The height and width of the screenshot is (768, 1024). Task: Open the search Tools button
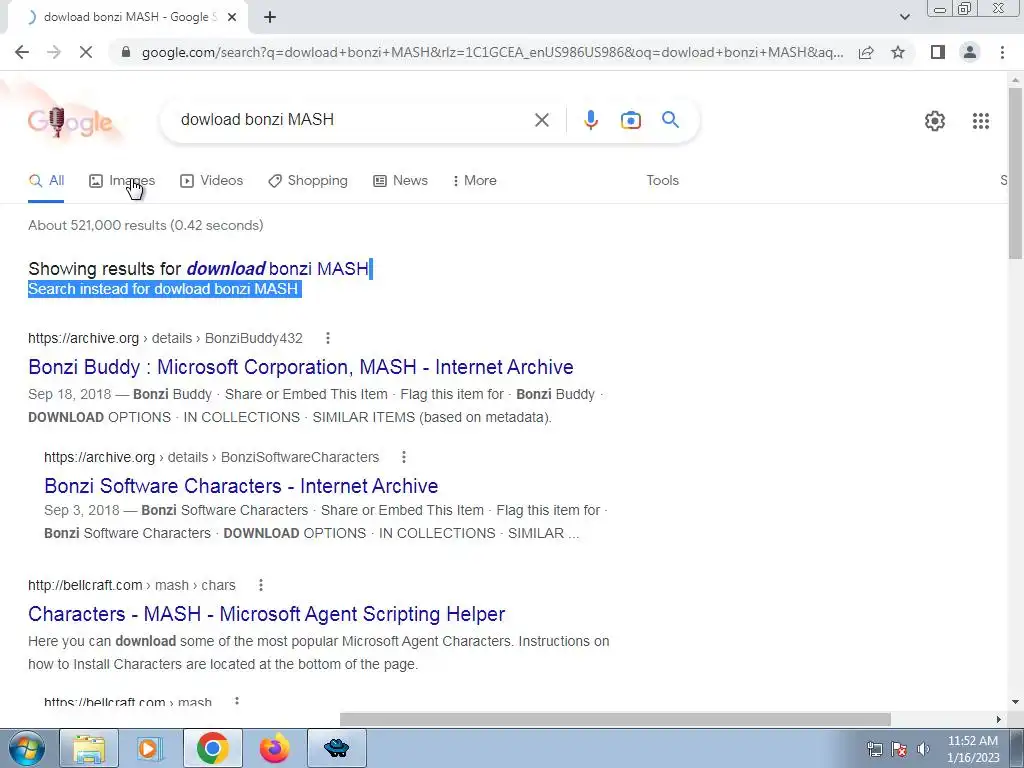pyautogui.click(x=662, y=181)
